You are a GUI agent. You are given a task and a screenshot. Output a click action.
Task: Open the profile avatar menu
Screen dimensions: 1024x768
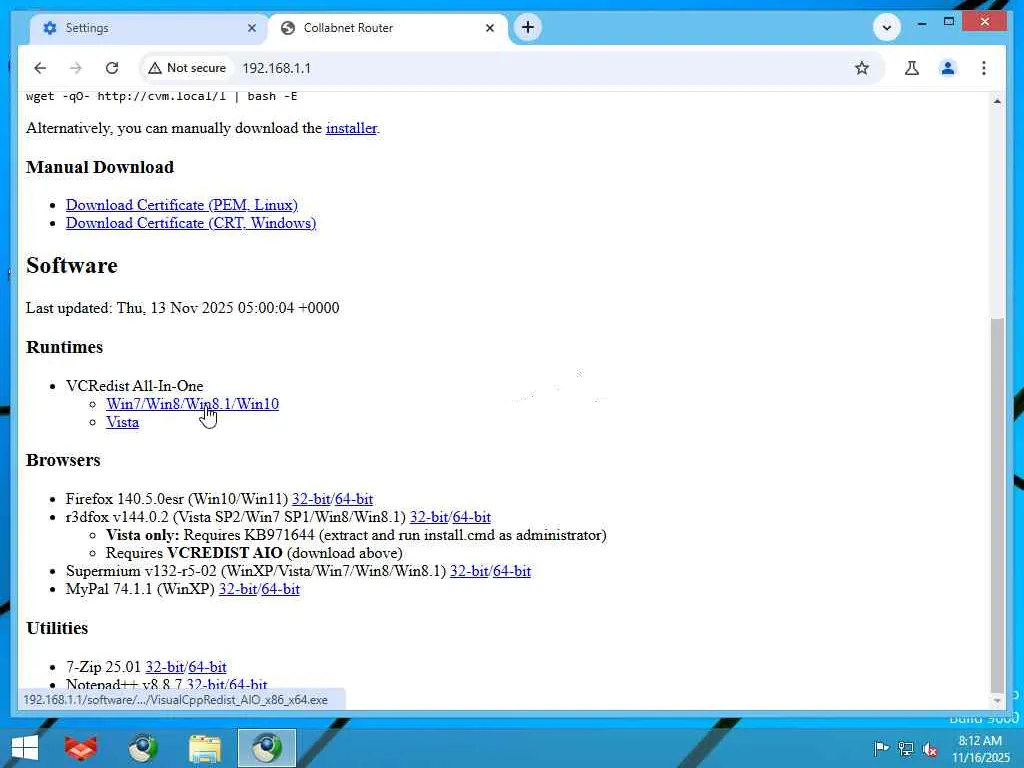pyautogui.click(x=948, y=68)
